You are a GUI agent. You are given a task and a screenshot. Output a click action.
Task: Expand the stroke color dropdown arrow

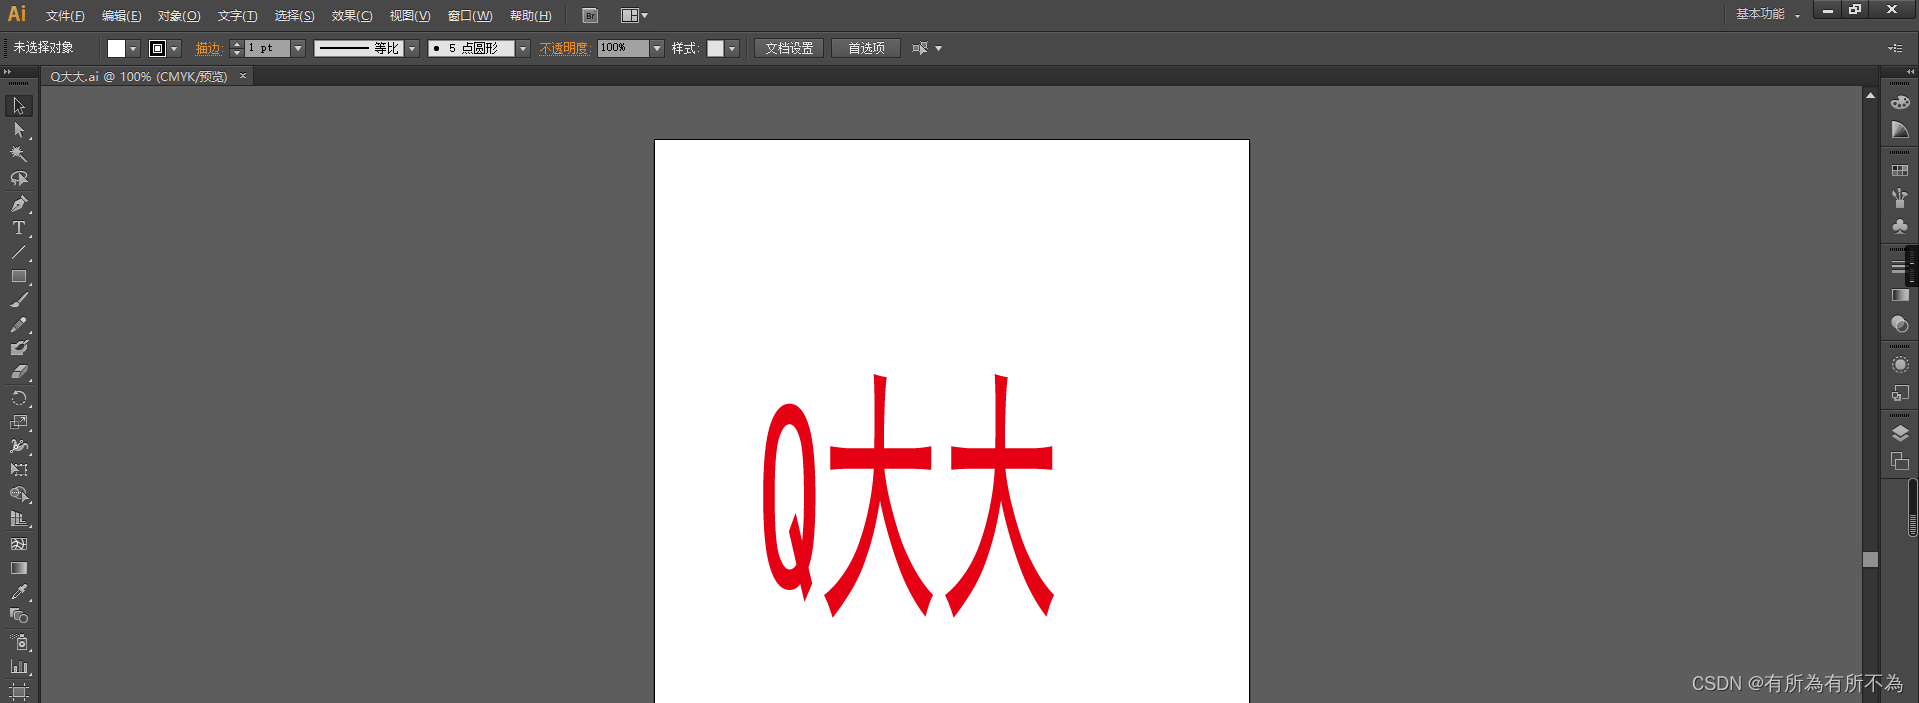tap(174, 48)
